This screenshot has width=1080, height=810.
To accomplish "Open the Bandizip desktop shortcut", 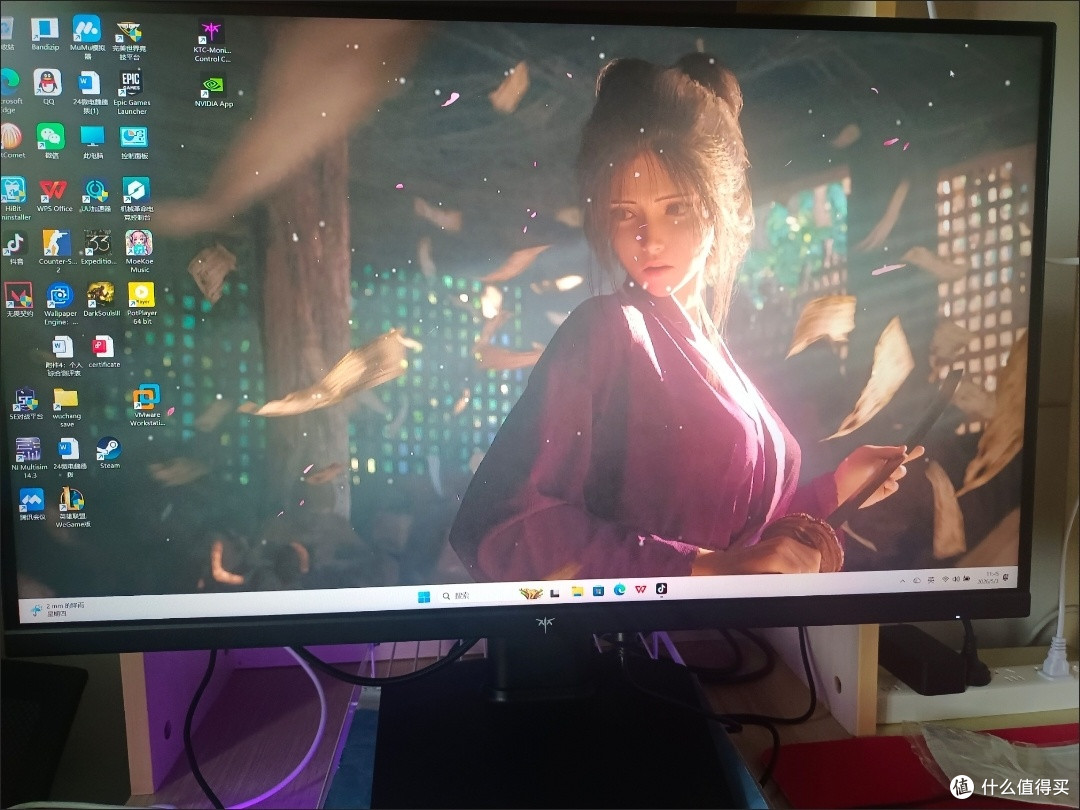I will click(45, 34).
